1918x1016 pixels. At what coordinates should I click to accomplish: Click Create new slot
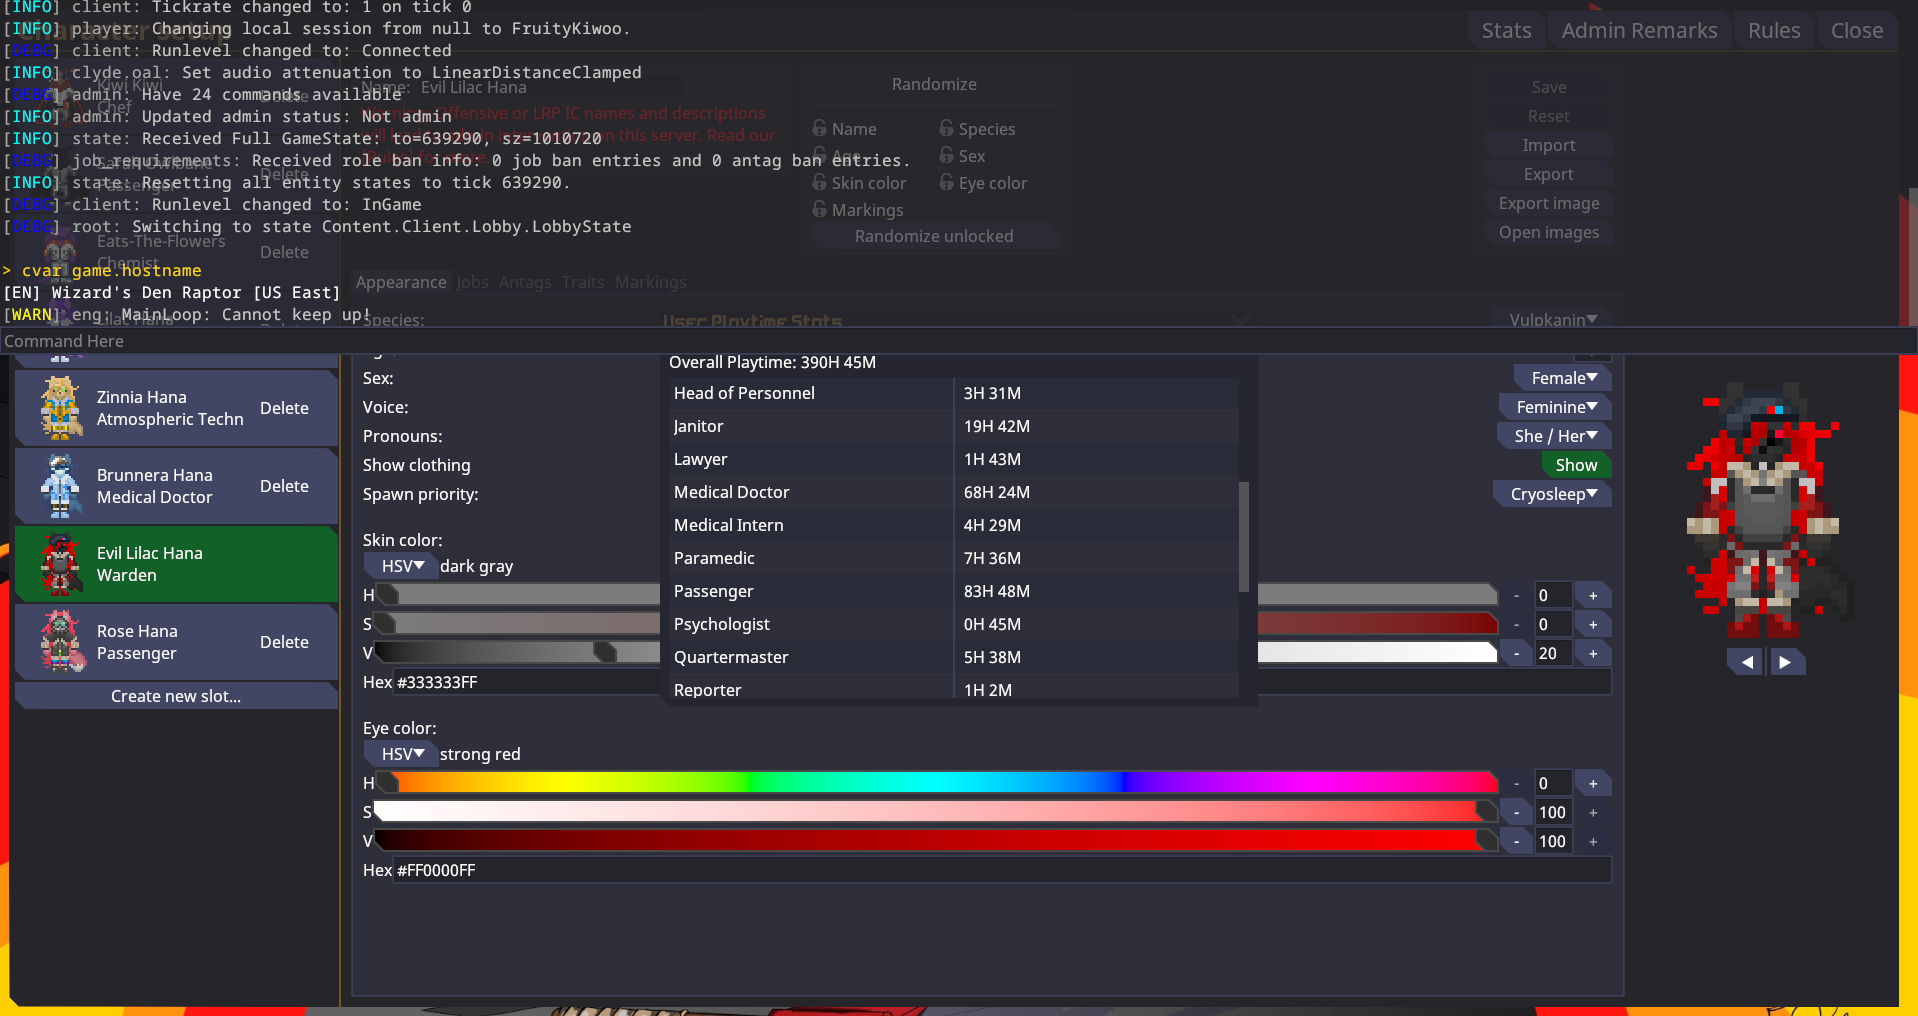pyautogui.click(x=176, y=696)
